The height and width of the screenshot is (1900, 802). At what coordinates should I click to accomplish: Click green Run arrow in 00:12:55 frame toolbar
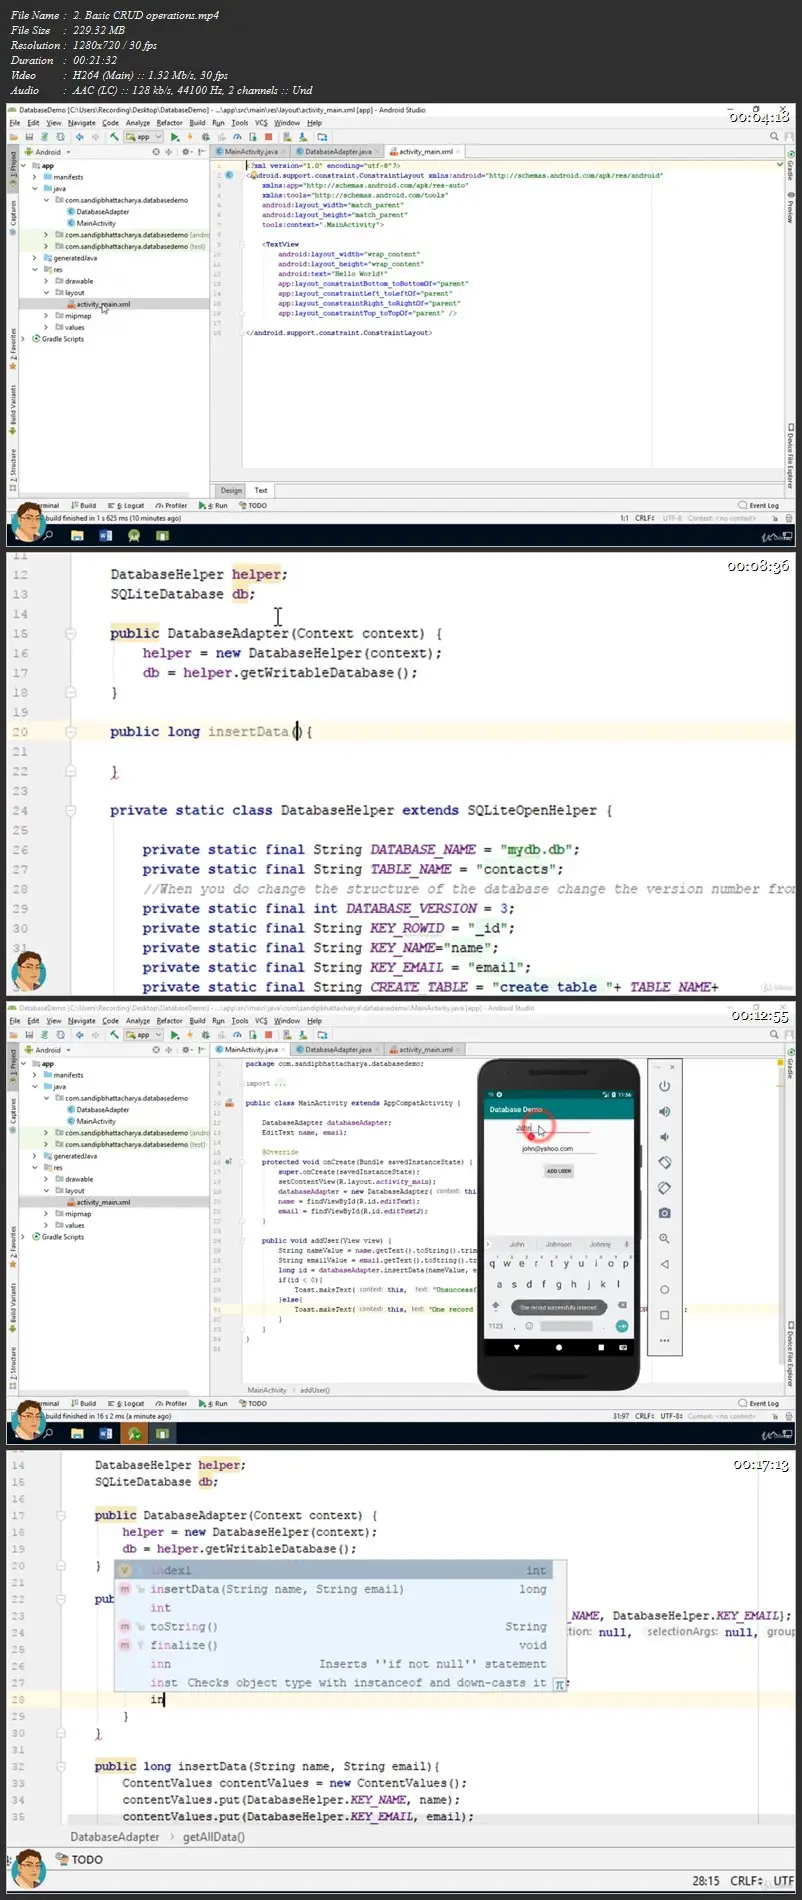pos(174,1035)
